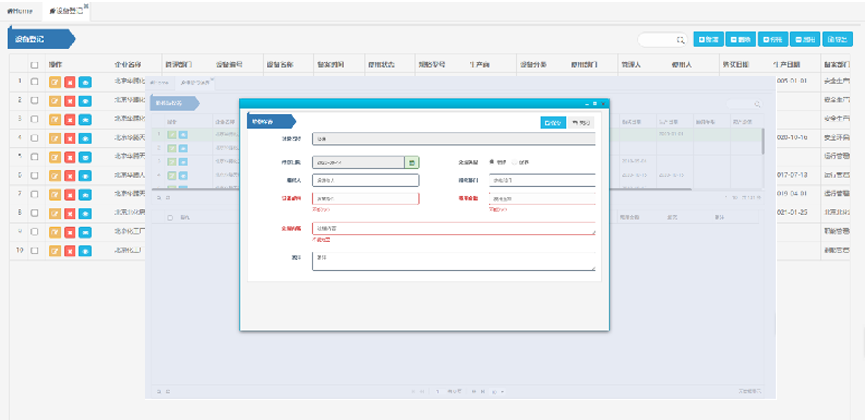Viewport: 866px width, 420px height.
Task: Click the search magnifier icon in the toolbar
Action: [680, 40]
